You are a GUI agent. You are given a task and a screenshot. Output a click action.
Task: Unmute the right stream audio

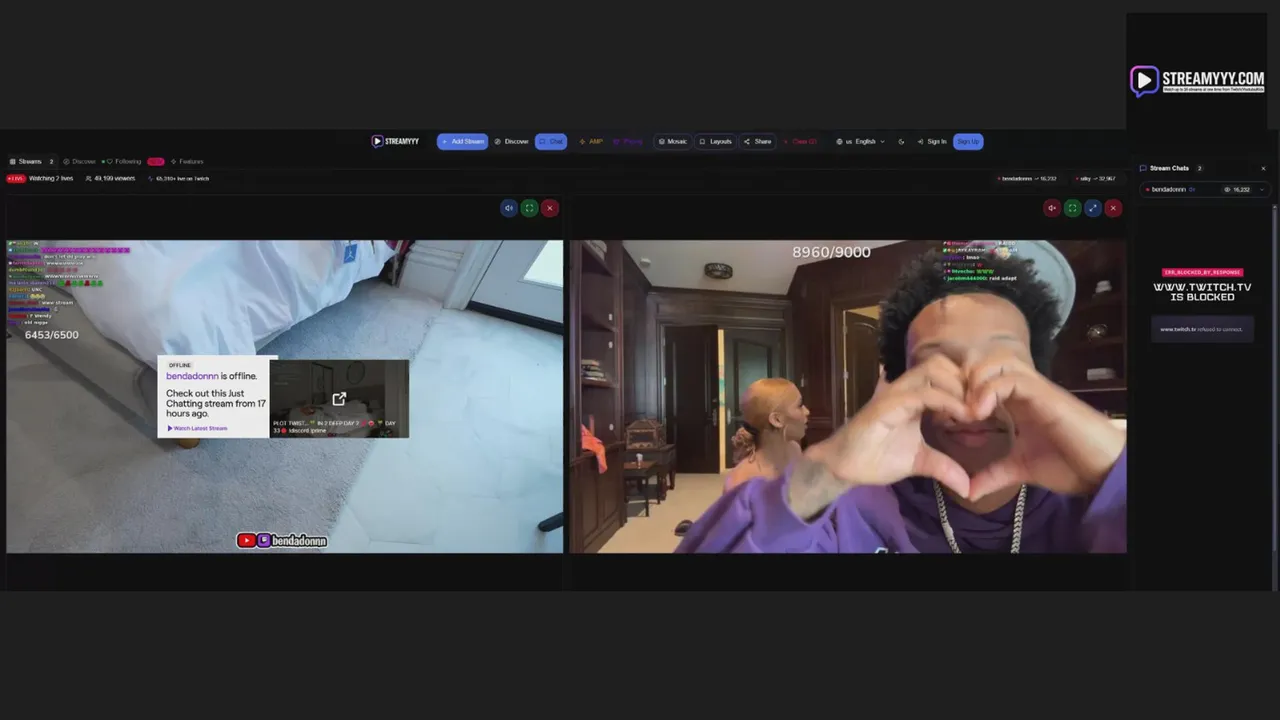(1052, 208)
